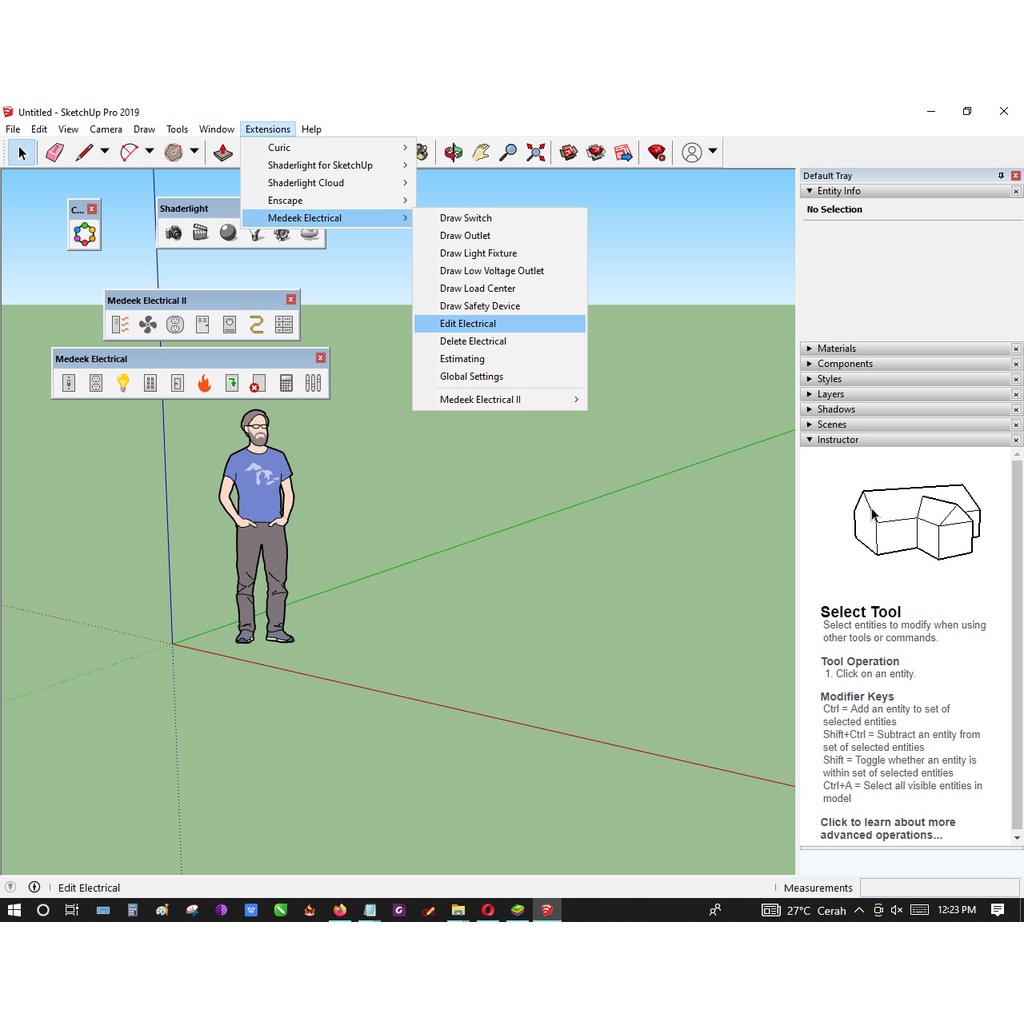Select the duplex outlet icon in Medeek Electrical II
1024x1024 pixels.
tap(175, 324)
